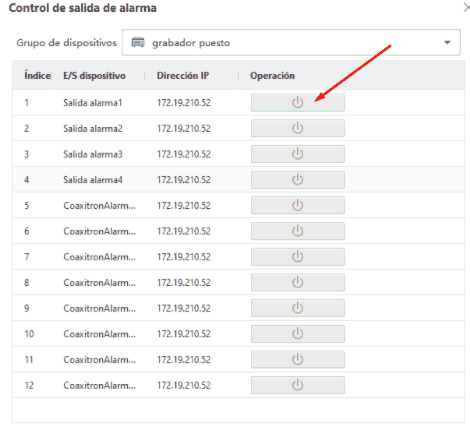The height and width of the screenshot is (438, 470).
Task: Activate power icon for Salida alarma4
Action: point(298,180)
